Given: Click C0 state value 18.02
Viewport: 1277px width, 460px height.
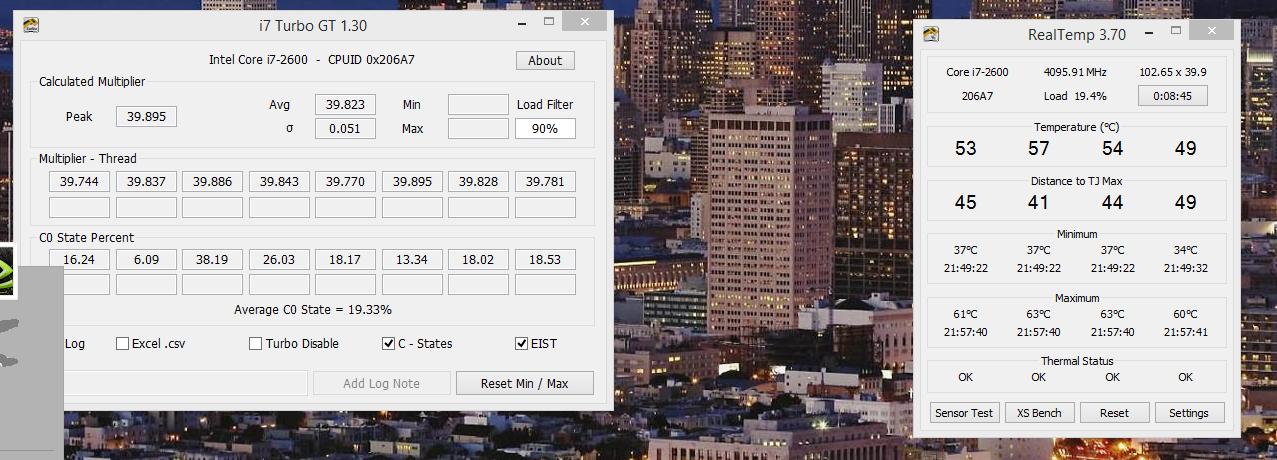Looking at the screenshot, I should pos(478,259).
